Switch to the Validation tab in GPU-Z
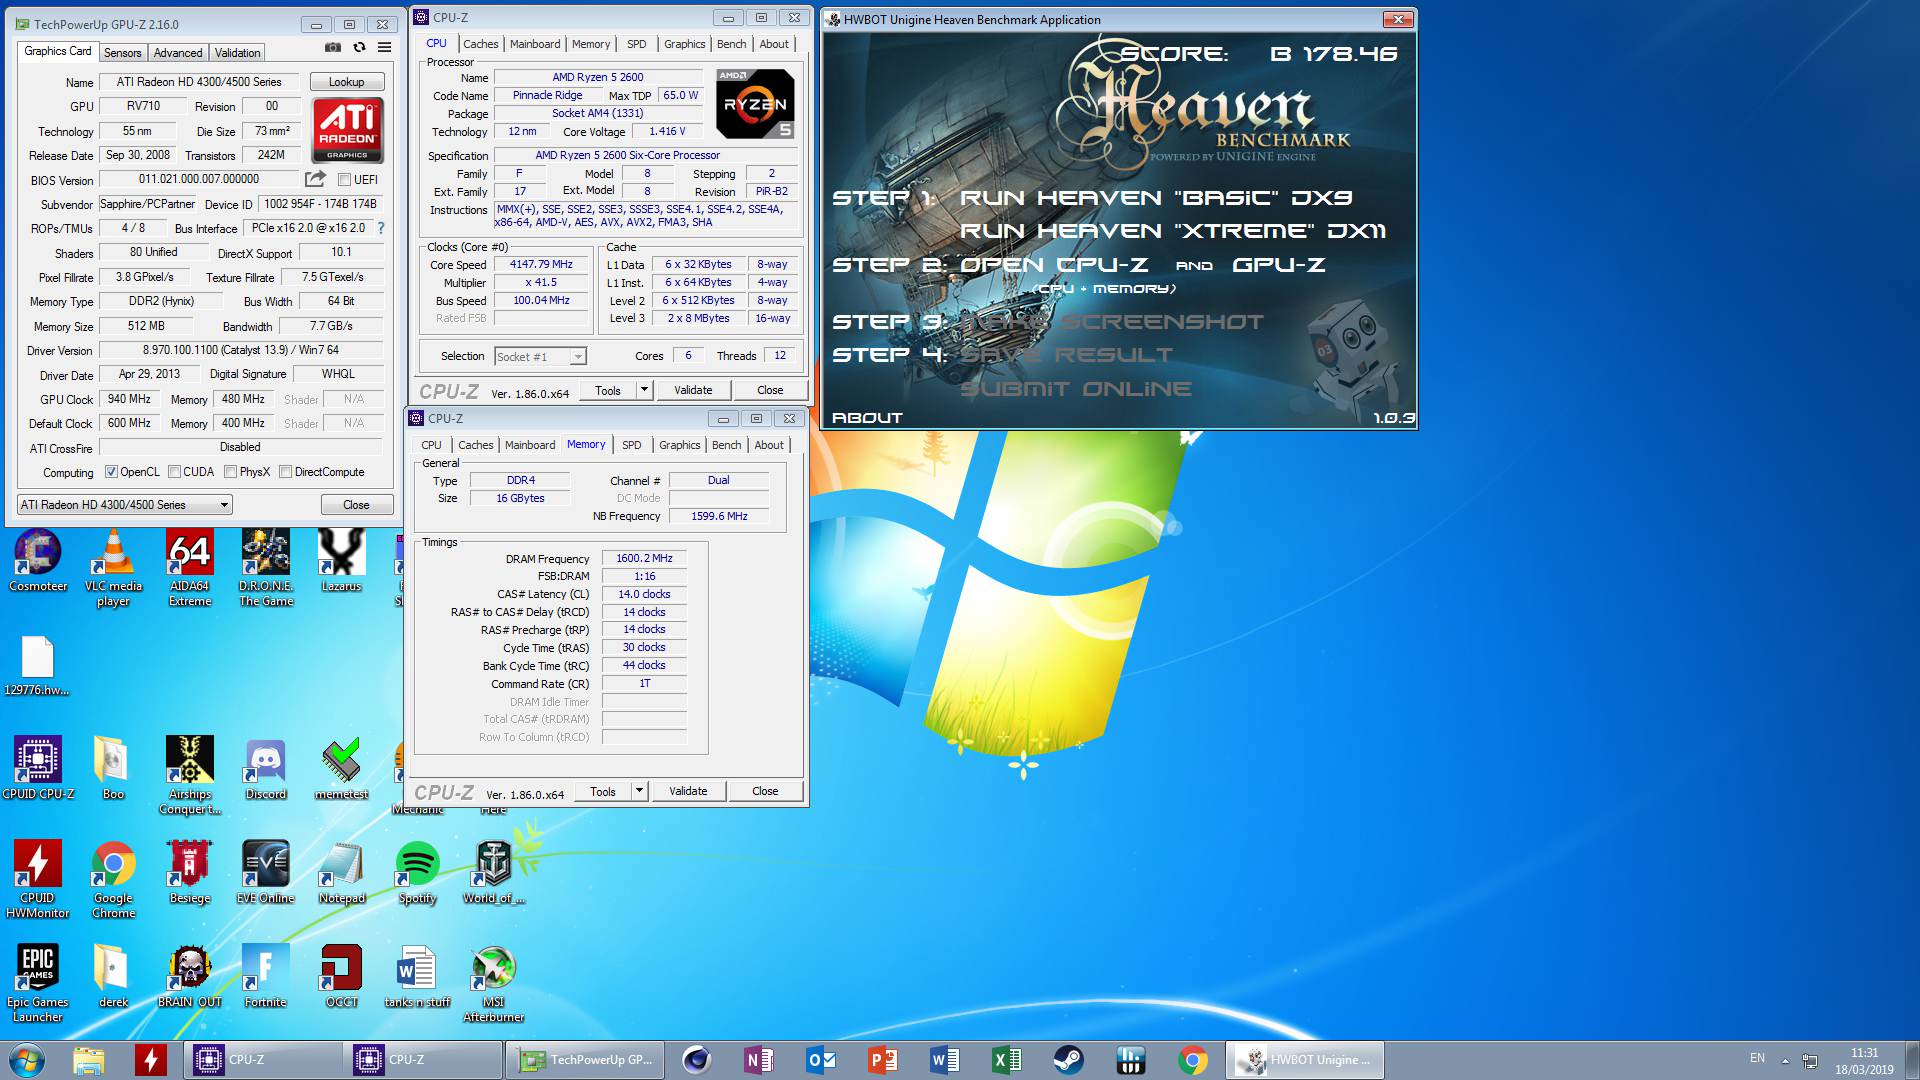 point(238,53)
